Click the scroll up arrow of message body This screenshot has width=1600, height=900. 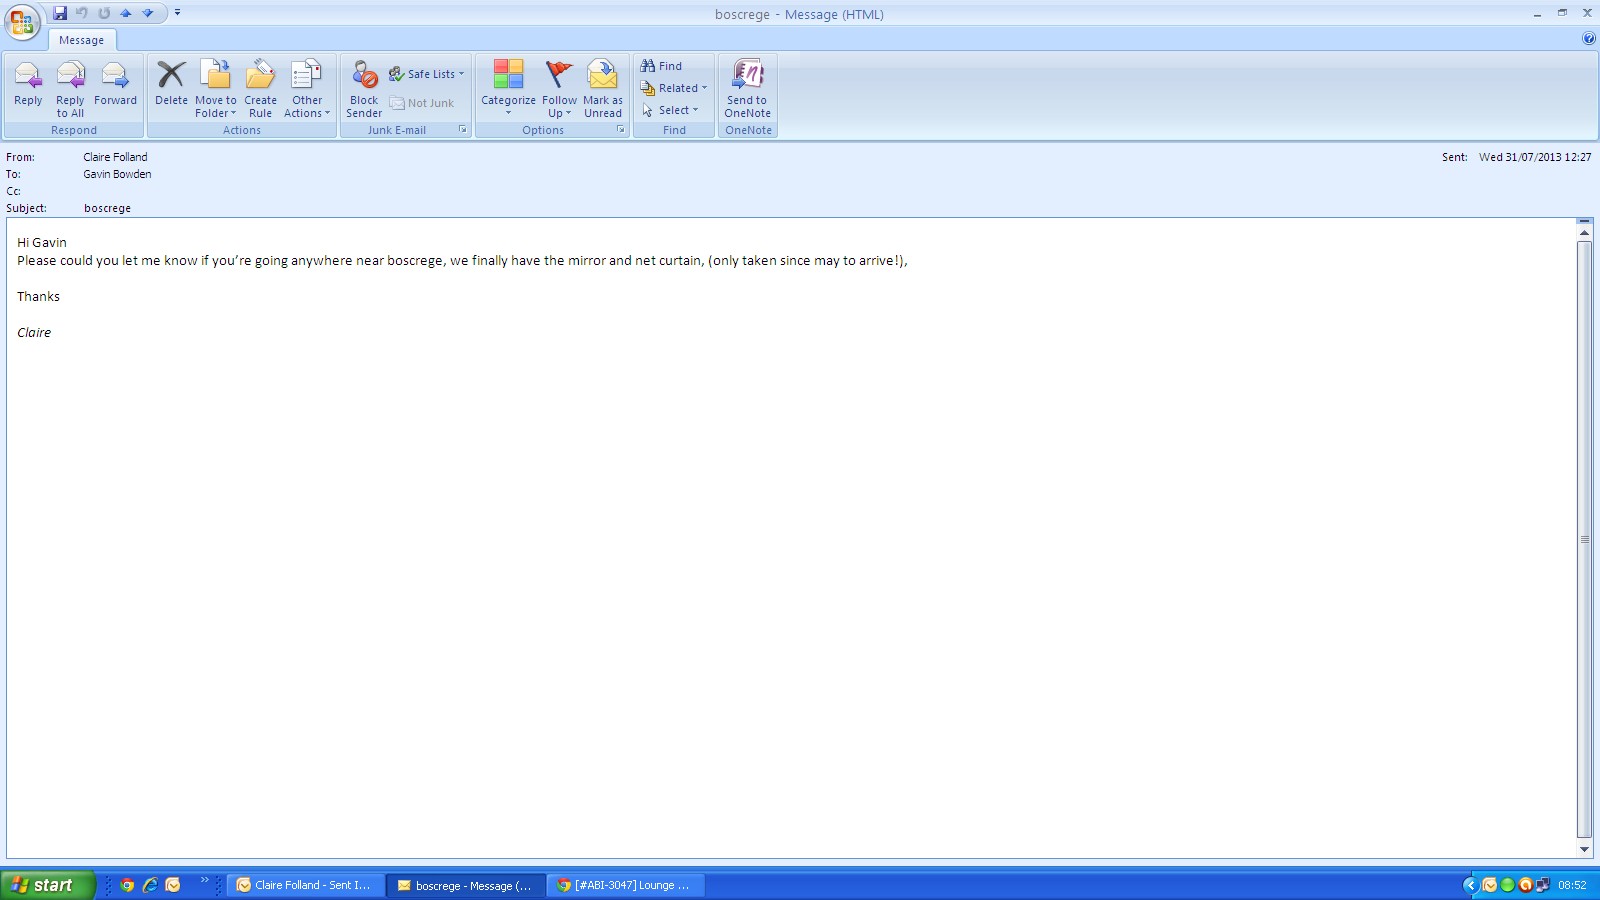(1584, 233)
